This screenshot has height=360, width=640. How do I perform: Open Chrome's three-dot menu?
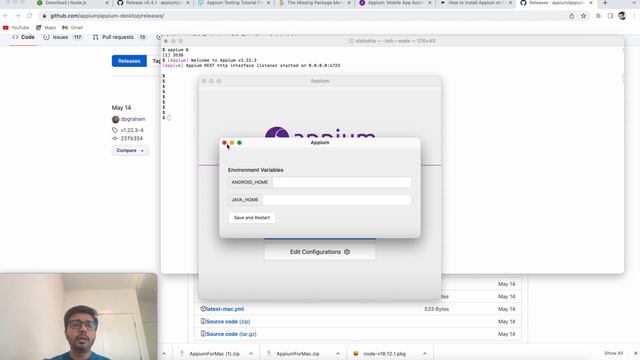(634, 16)
